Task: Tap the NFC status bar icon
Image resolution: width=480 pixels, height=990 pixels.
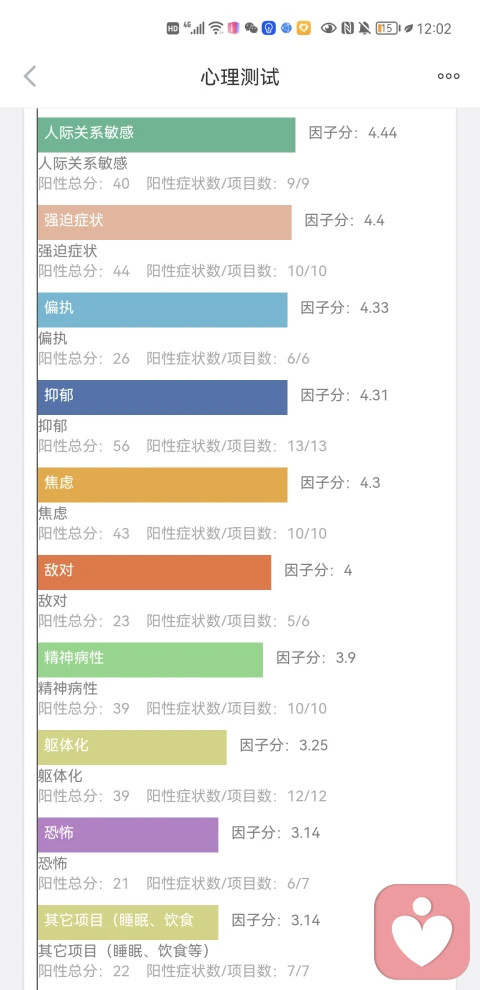Action: [x=347, y=28]
